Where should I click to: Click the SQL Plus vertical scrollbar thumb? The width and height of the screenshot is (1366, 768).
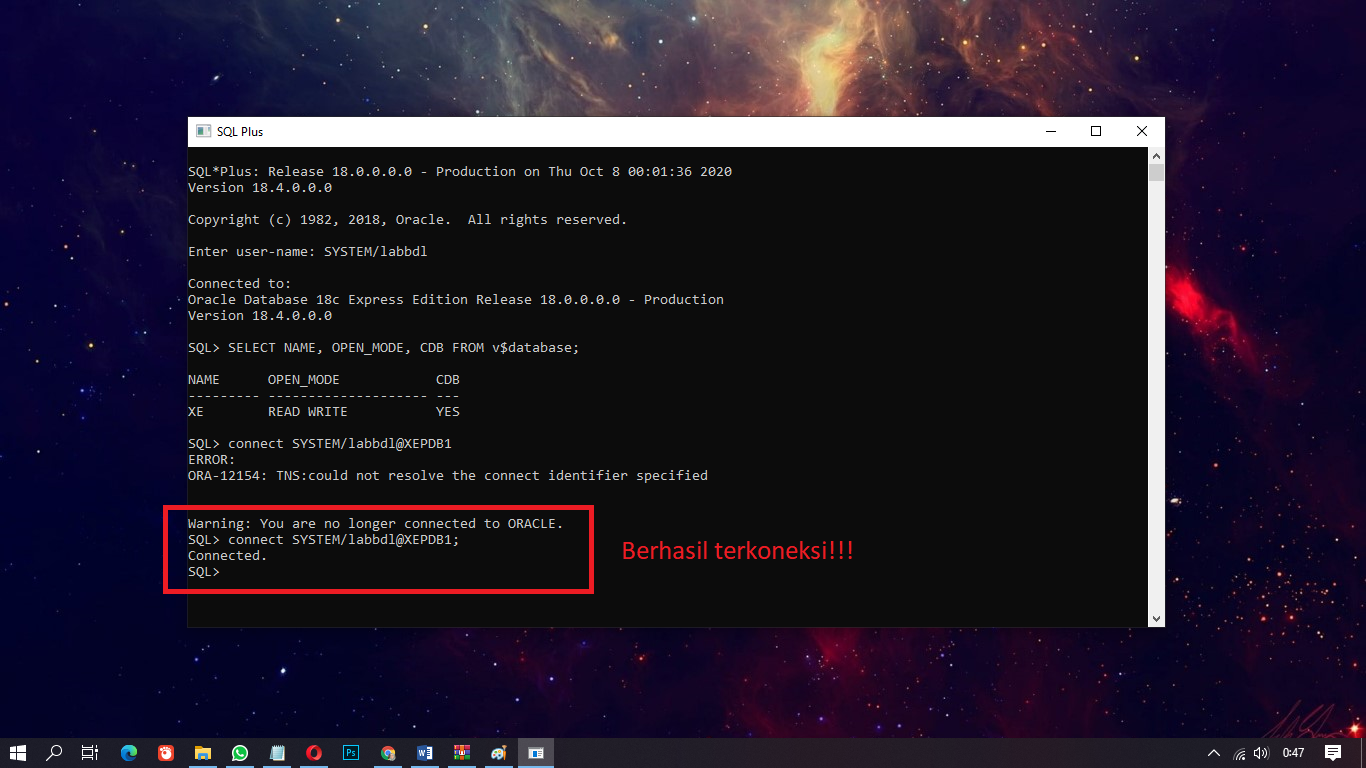(x=1156, y=173)
